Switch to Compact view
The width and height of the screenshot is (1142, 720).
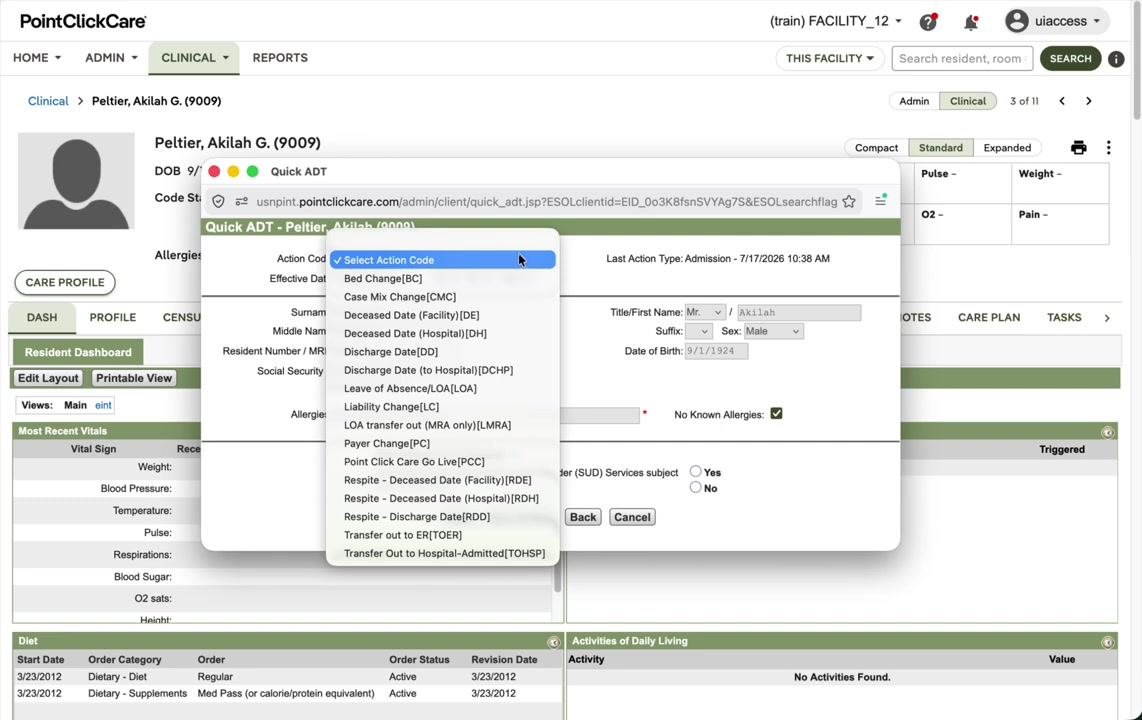click(x=876, y=148)
